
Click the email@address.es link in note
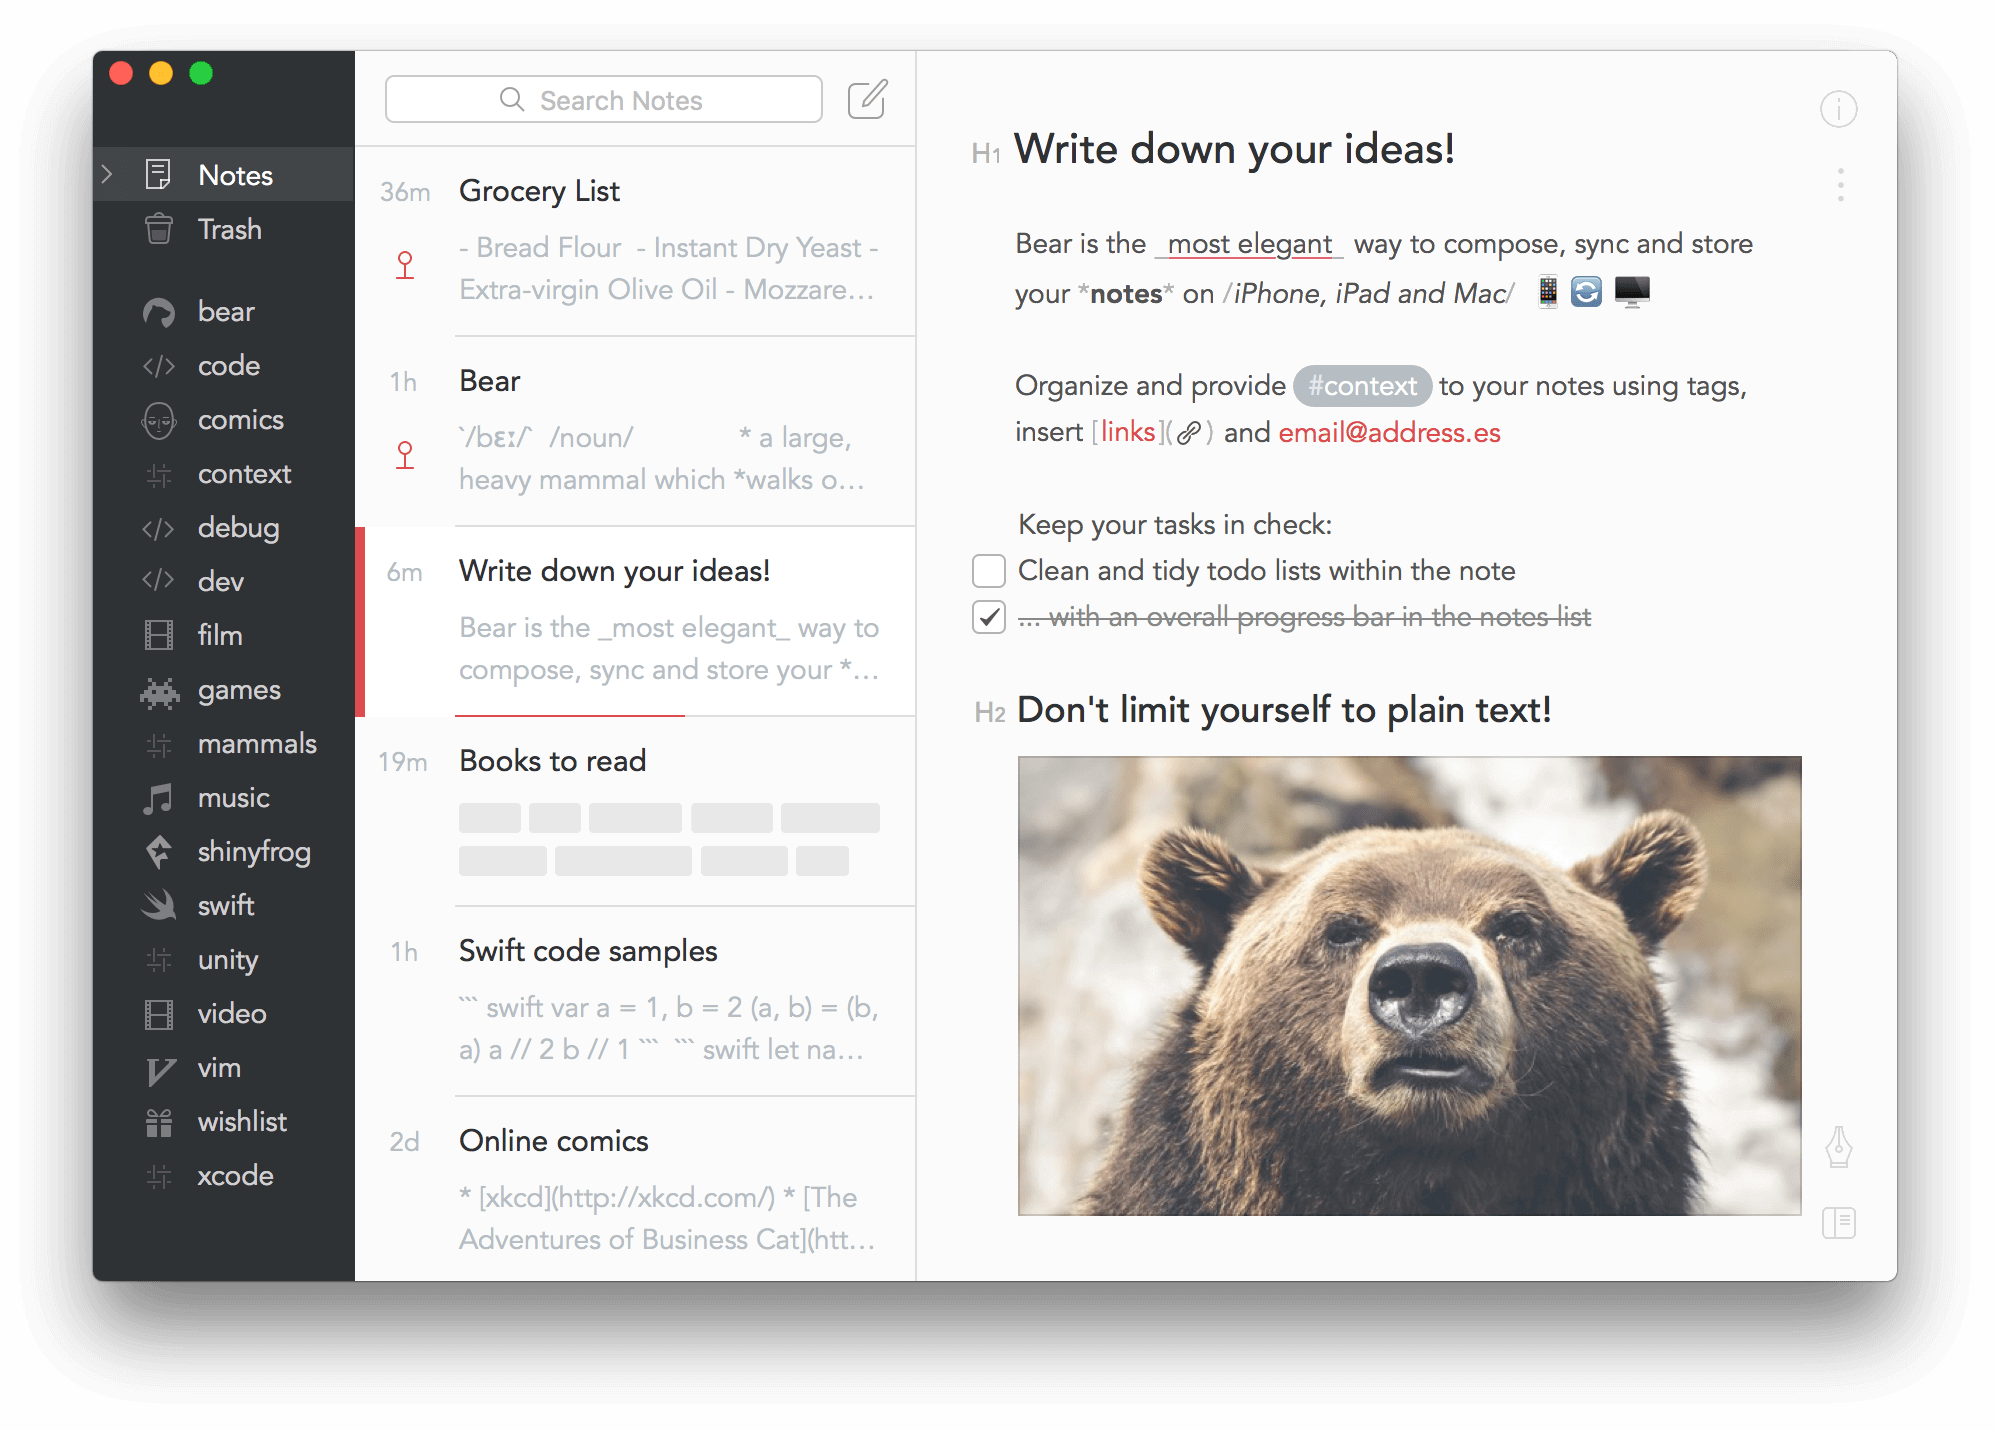click(x=1388, y=430)
